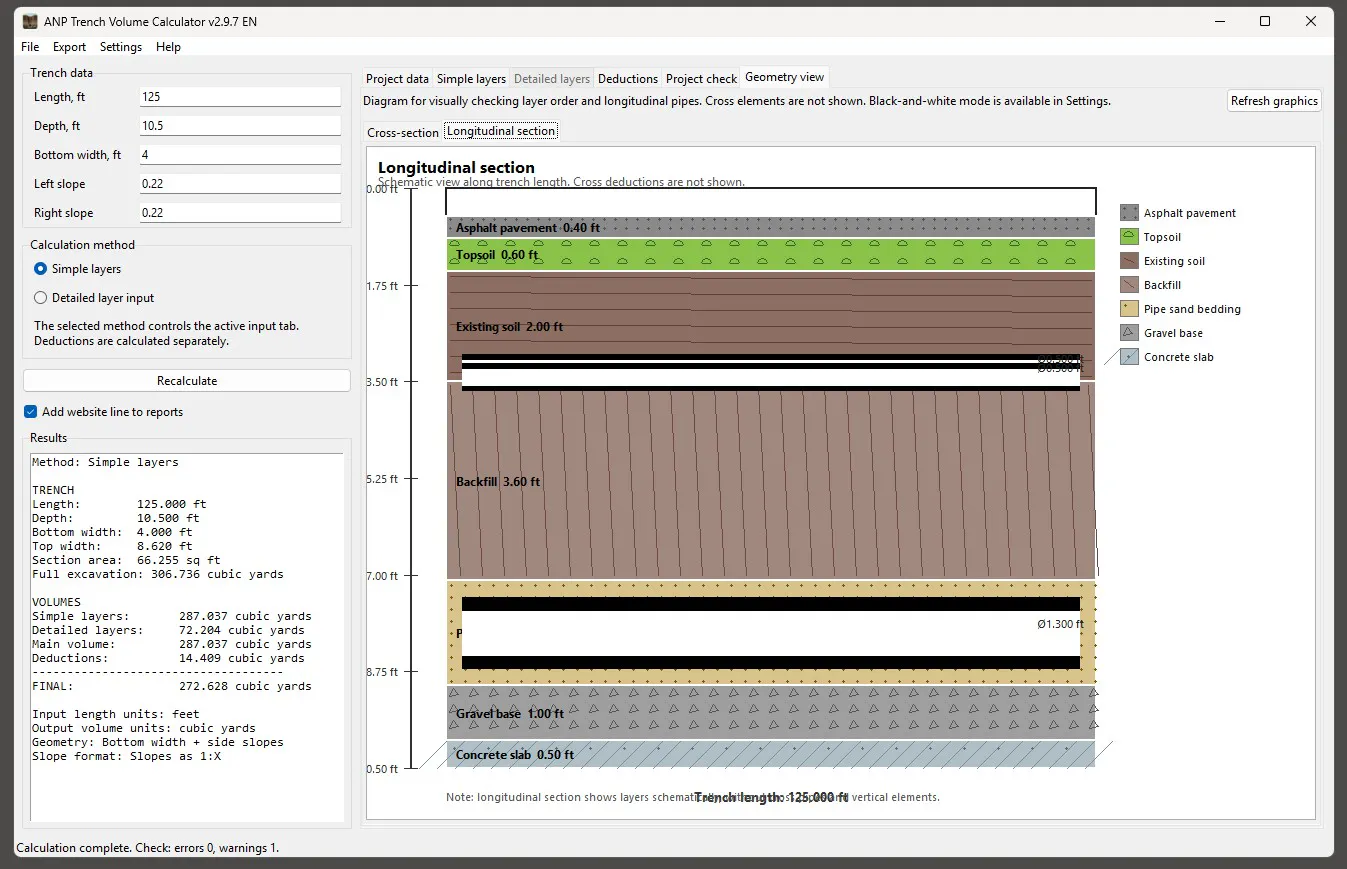Switch to the Simple layers tab
This screenshot has height=869, width=1347.
coord(471,79)
